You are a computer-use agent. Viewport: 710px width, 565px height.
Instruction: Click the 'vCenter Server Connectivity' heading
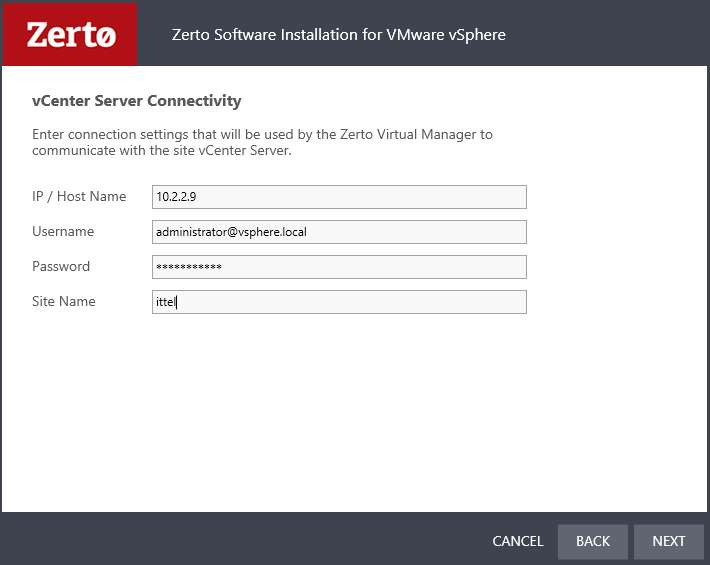pos(137,101)
